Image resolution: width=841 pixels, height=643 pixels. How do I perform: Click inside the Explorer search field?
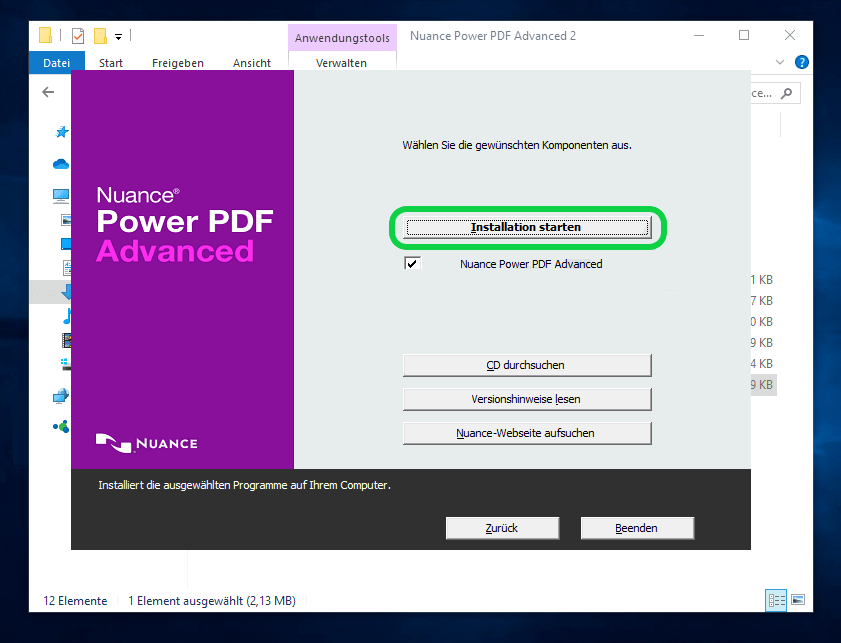[x=775, y=93]
